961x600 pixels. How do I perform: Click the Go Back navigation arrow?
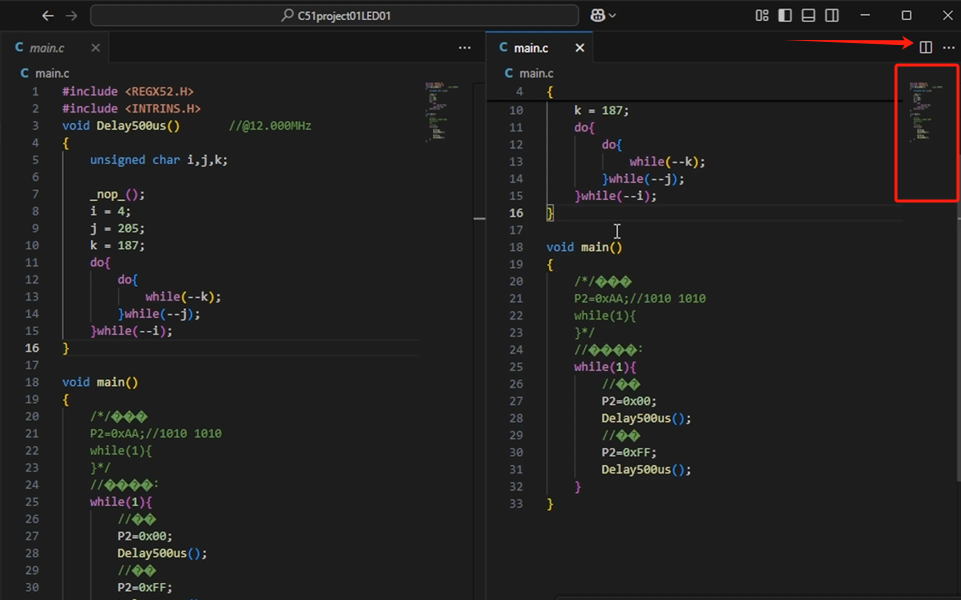pos(48,16)
